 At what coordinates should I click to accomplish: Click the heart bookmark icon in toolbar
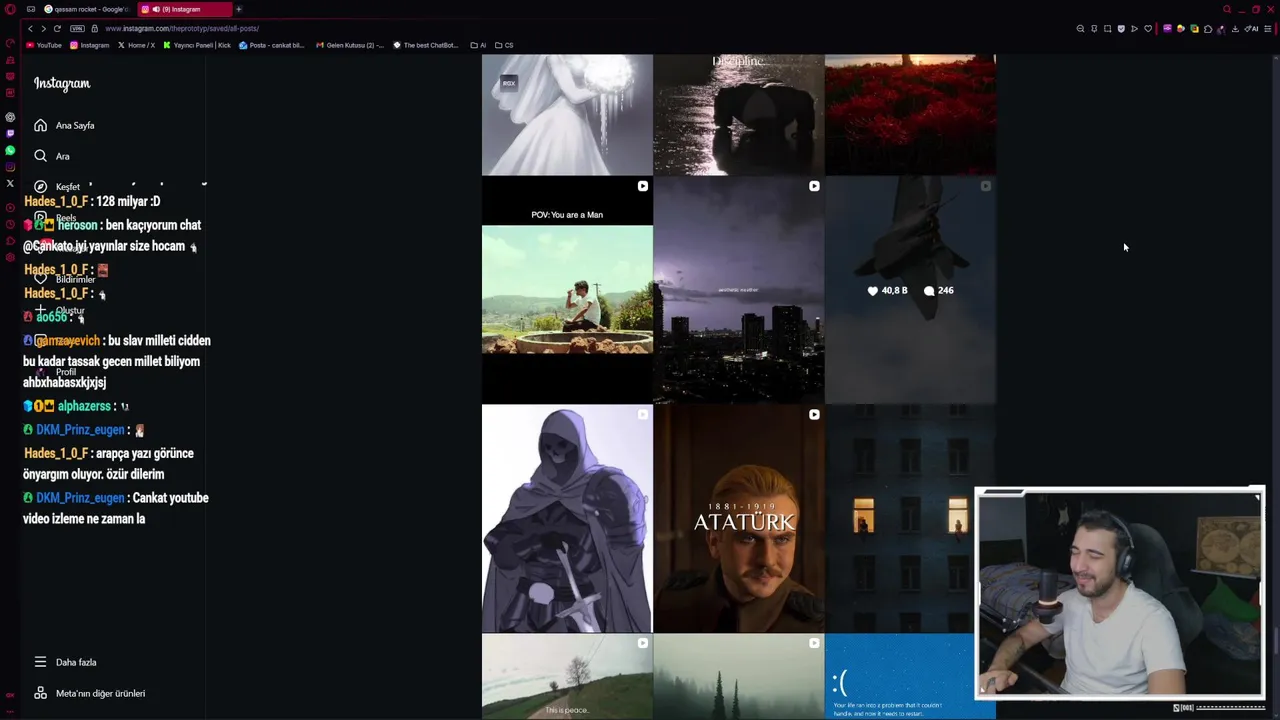[x=1148, y=29]
